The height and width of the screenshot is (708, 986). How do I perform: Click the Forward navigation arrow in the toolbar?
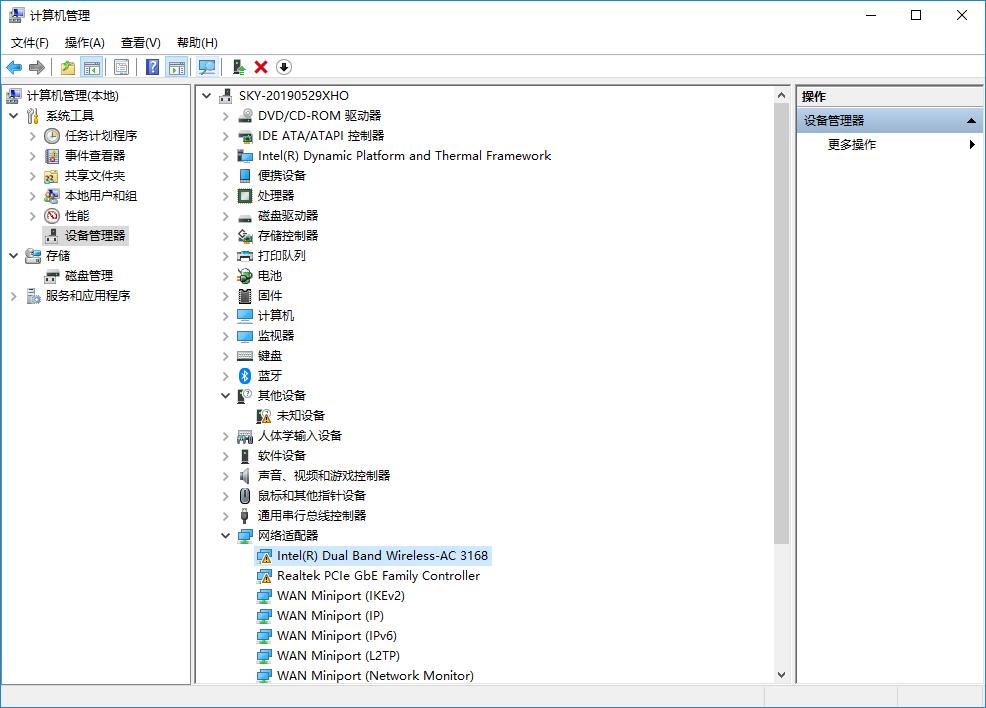(37, 66)
